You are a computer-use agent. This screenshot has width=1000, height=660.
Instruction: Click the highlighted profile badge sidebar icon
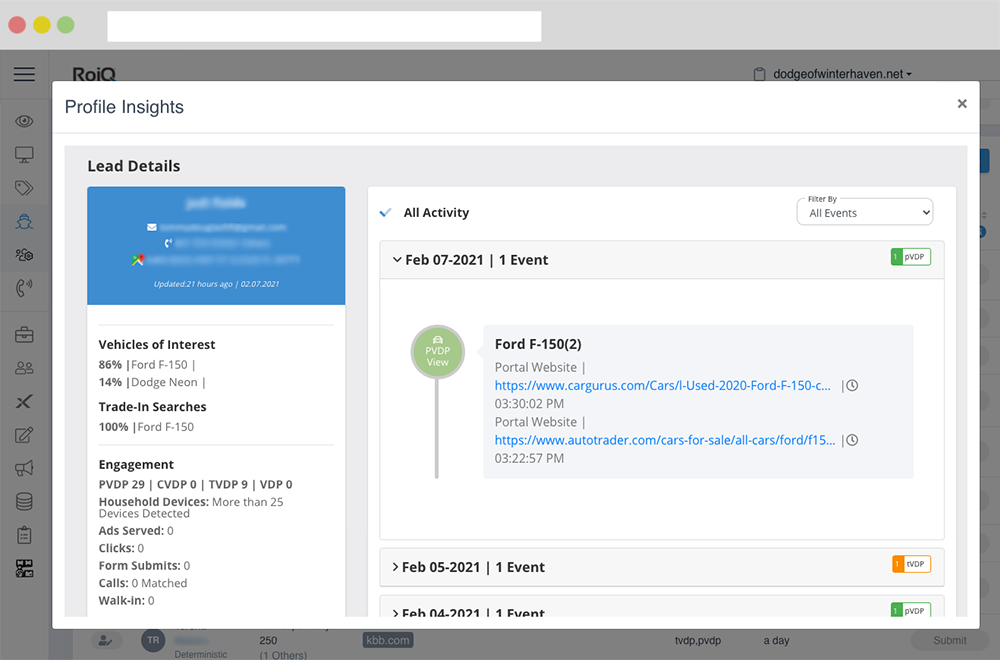coord(24,222)
